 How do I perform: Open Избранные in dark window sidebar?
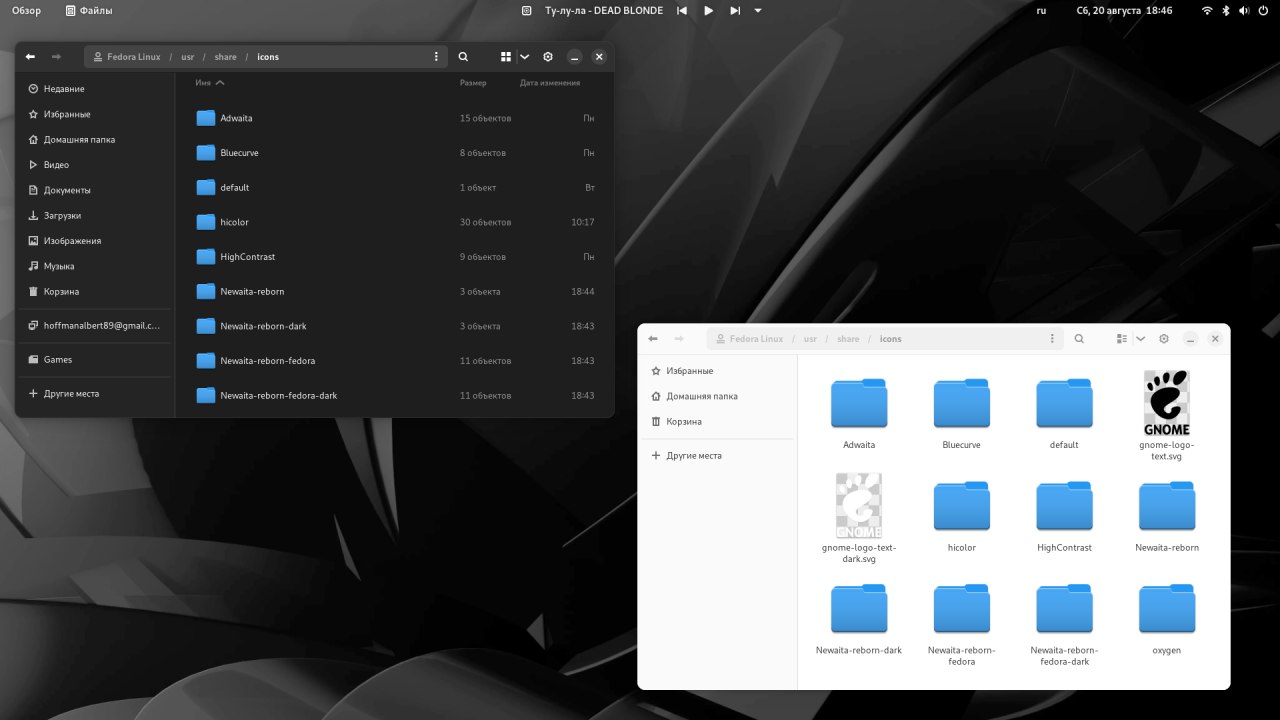coord(95,114)
